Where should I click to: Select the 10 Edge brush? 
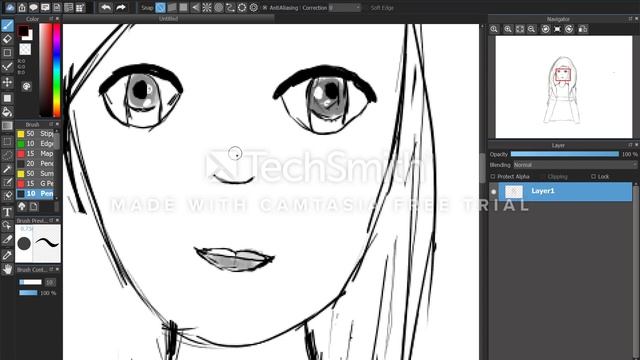[35, 144]
